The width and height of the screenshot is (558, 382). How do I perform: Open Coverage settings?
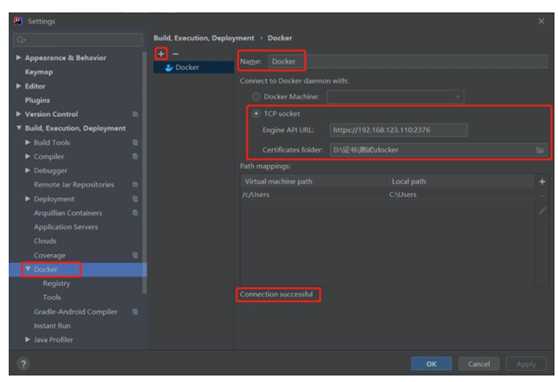click(49, 255)
